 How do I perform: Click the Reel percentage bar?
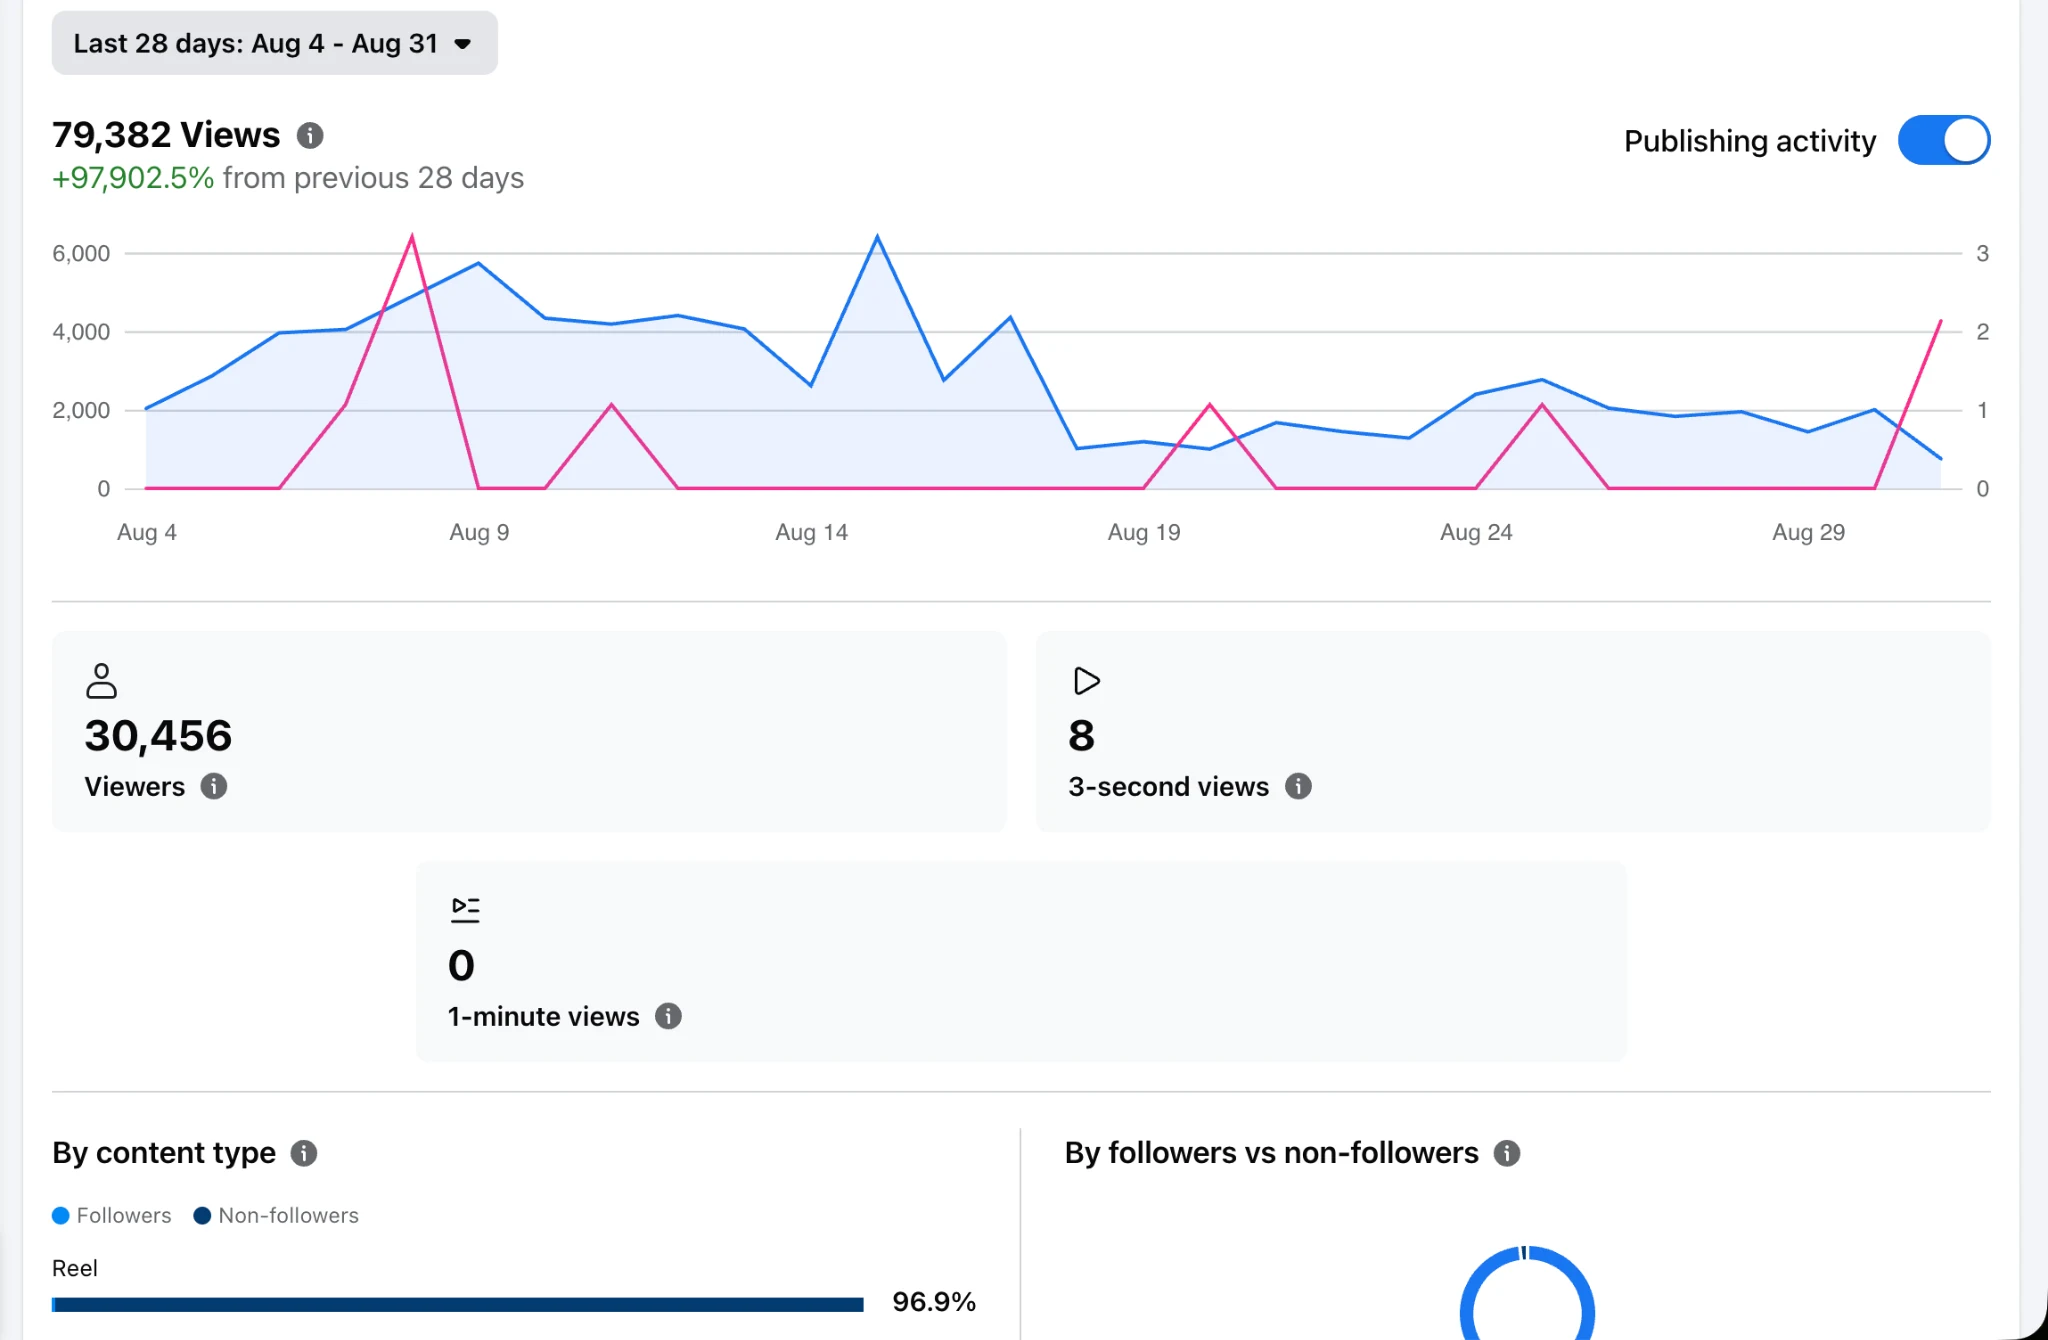pos(457,1304)
